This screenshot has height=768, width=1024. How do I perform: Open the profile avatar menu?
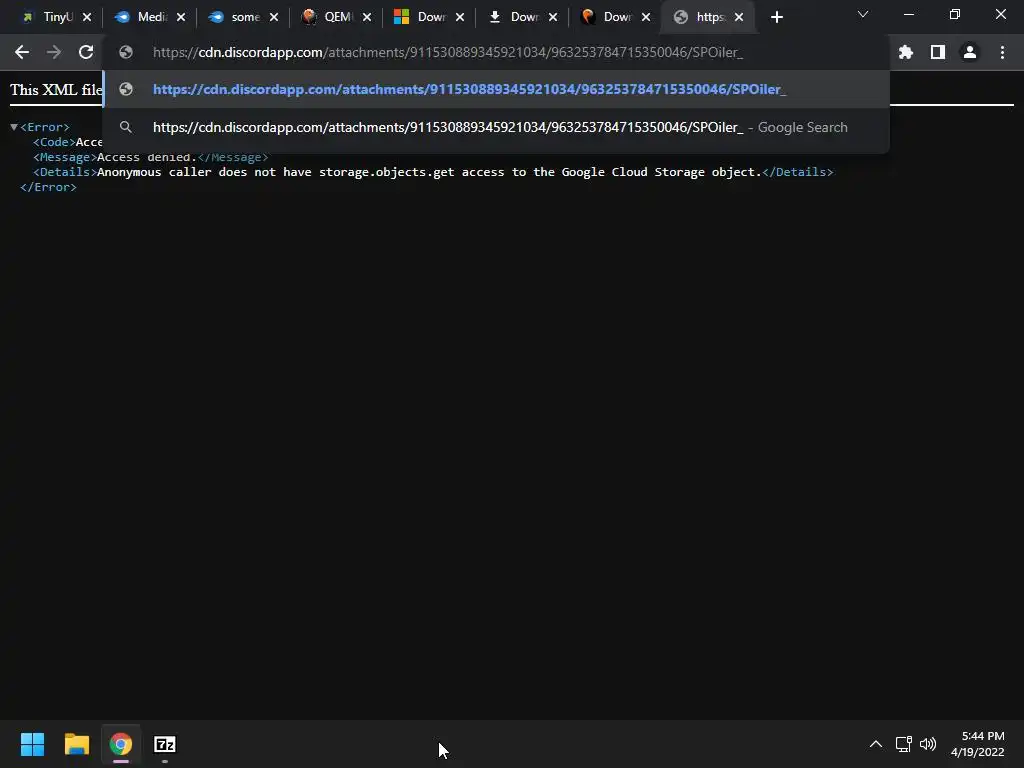[x=970, y=52]
